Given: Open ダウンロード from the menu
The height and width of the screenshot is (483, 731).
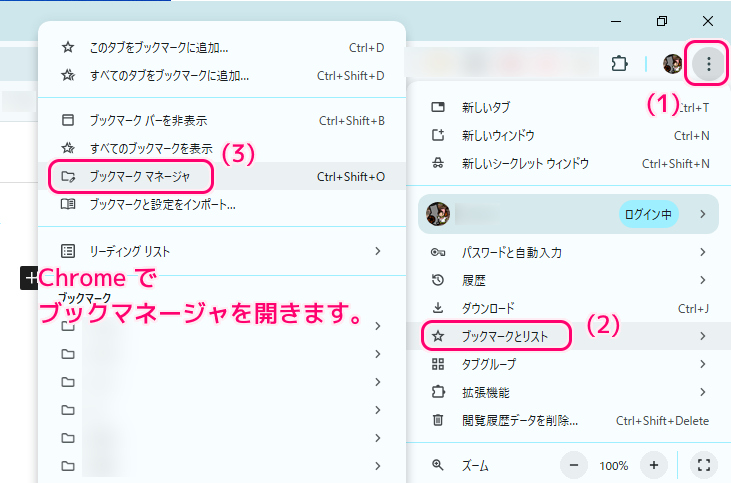Looking at the screenshot, I should pyautogui.click(x=488, y=308).
